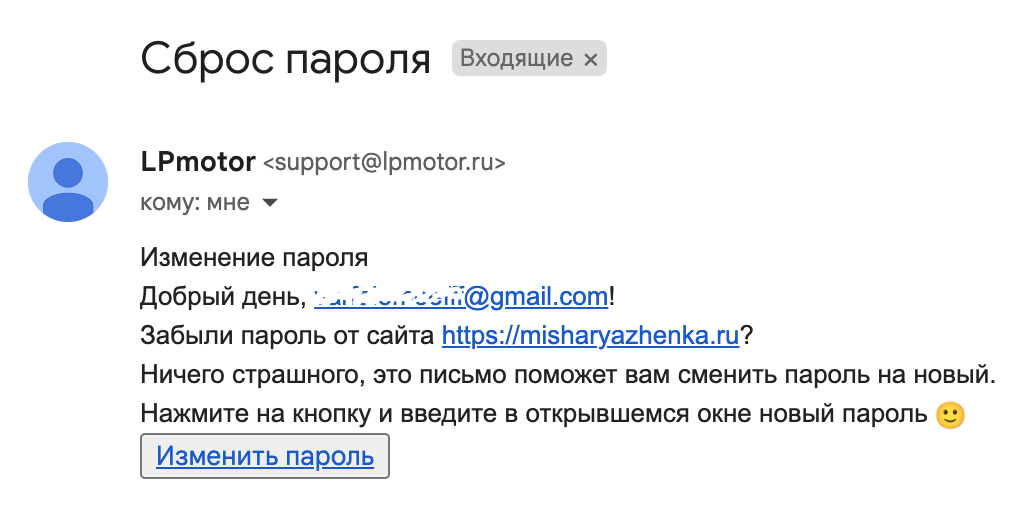Click the subject title Сброс пароля
Viewport: 1030px width, 508px height.
pyautogui.click(x=286, y=58)
